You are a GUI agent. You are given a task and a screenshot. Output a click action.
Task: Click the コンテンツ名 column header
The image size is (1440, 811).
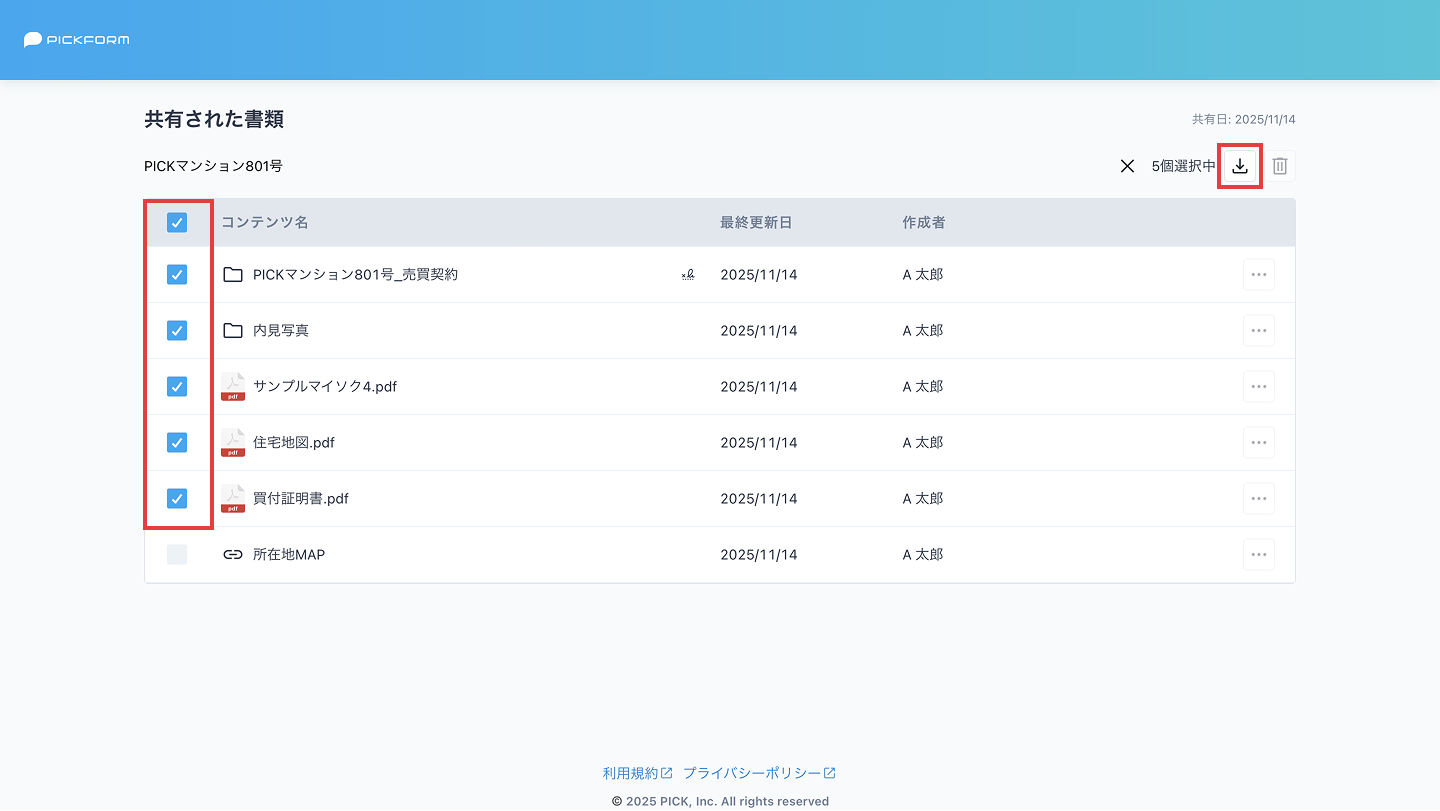[x=265, y=223]
